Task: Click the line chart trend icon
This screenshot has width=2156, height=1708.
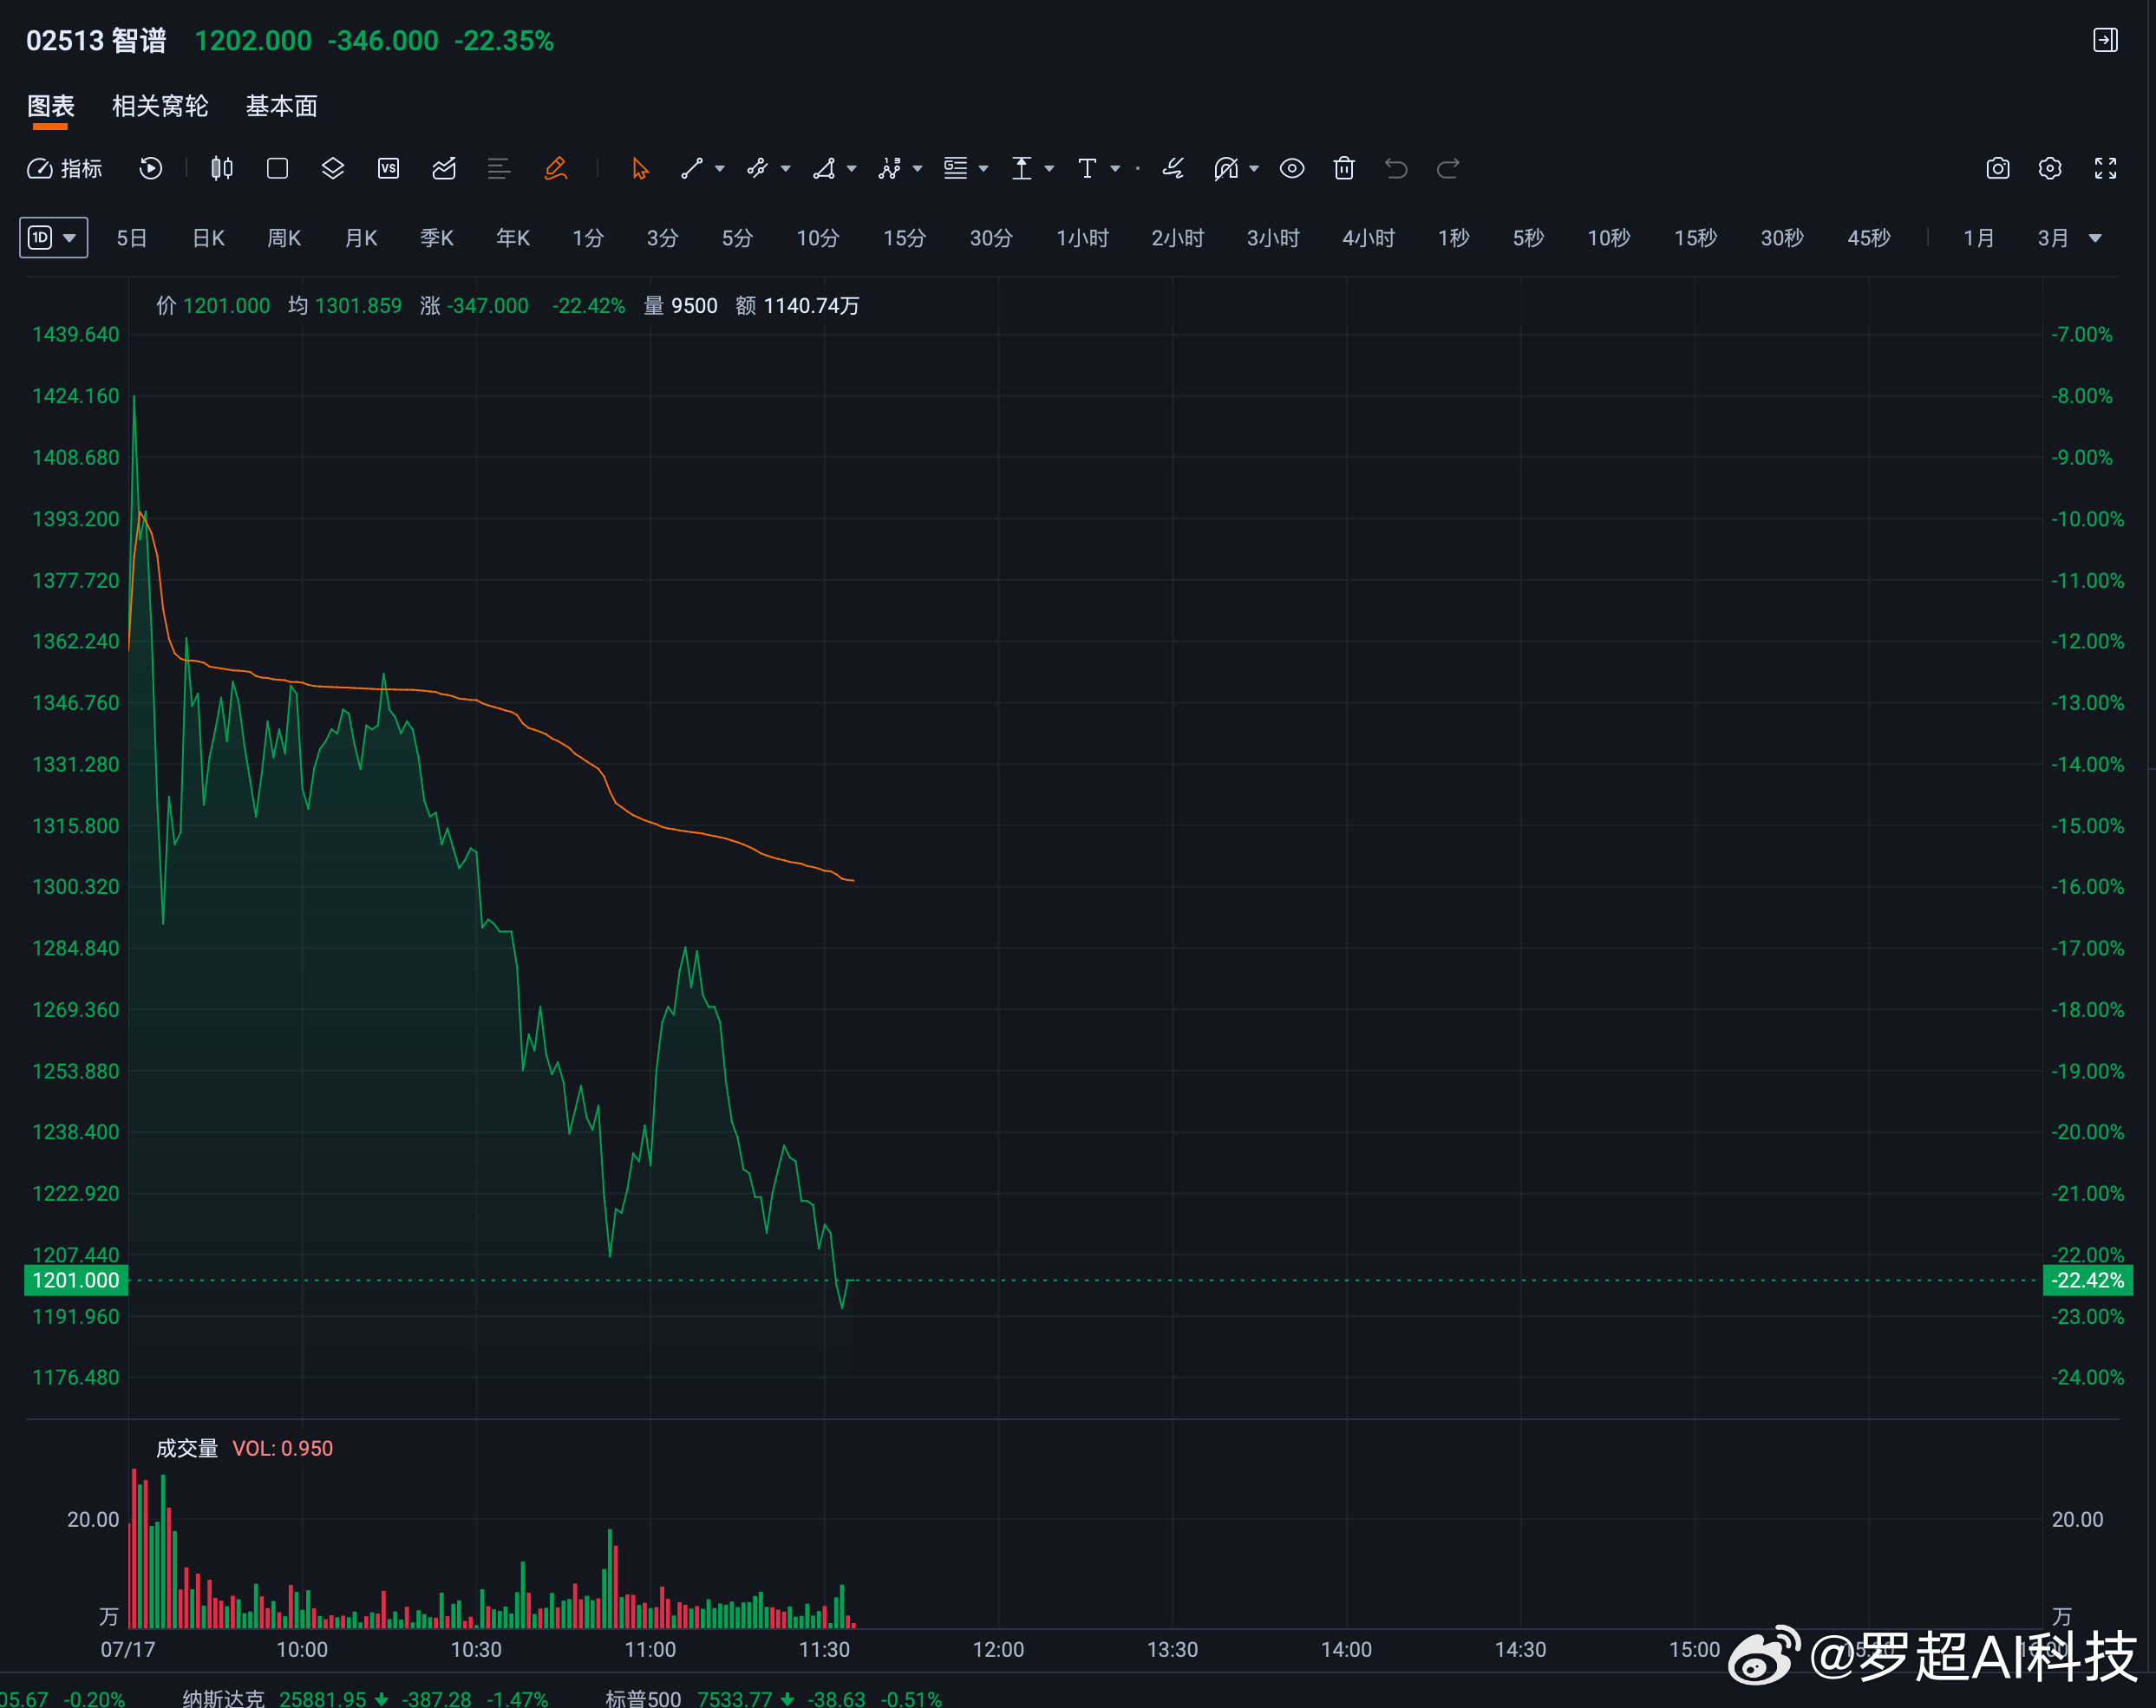Action: 444,168
